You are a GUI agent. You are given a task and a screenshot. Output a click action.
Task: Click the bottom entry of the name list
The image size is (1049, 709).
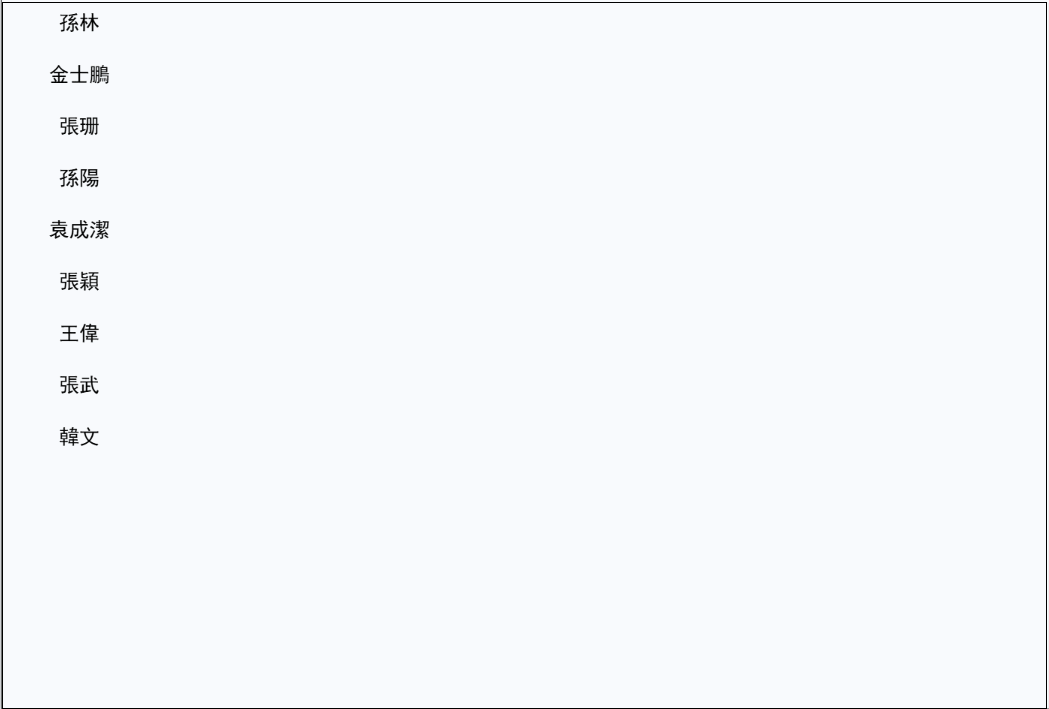pos(79,437)
